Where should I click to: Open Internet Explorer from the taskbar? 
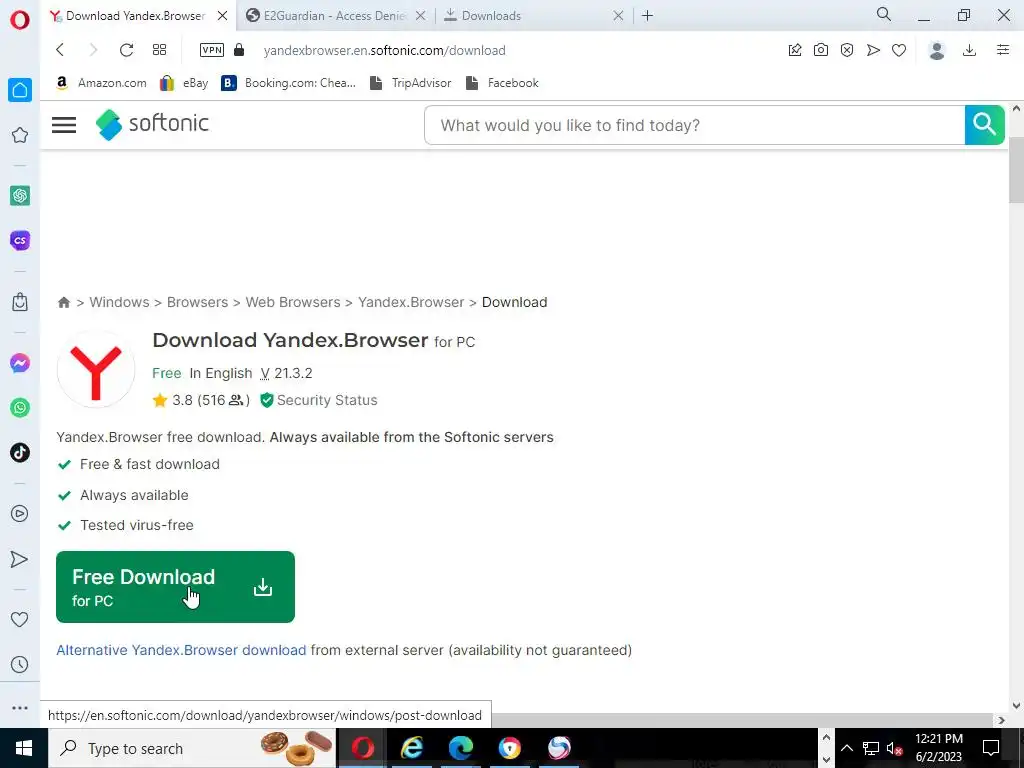411,748
